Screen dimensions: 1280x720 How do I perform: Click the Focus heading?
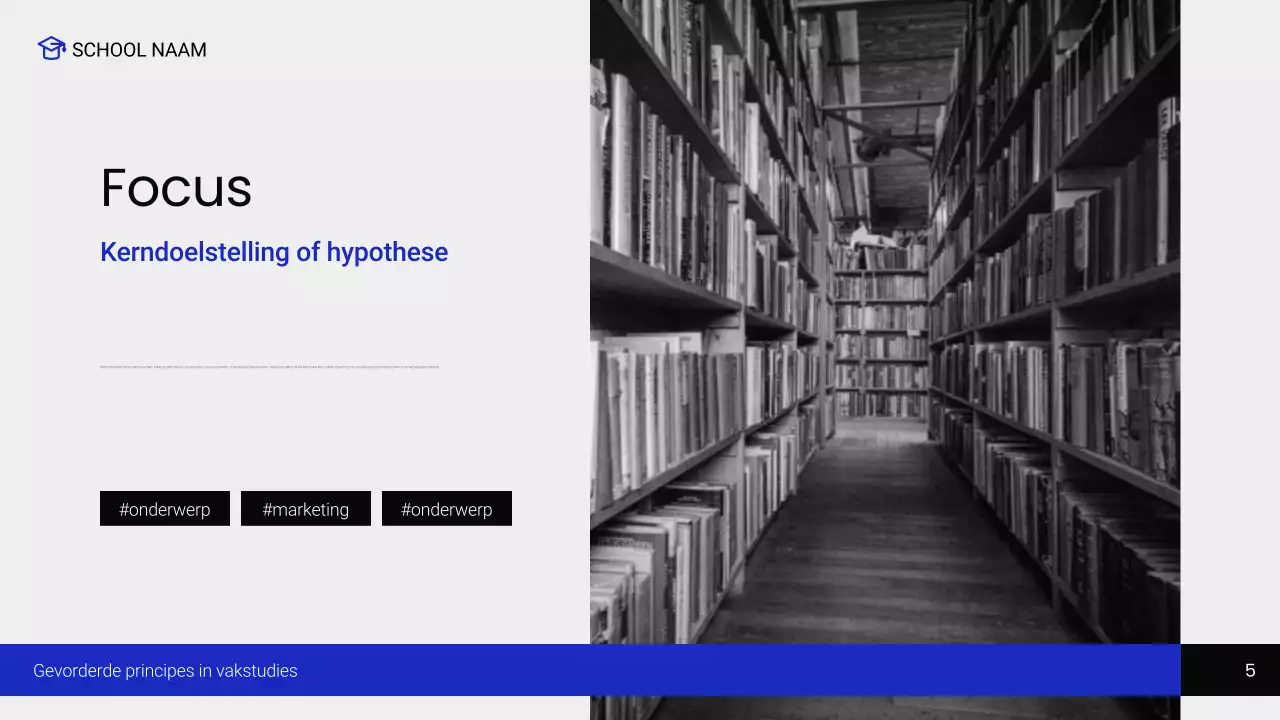[176, 188]
